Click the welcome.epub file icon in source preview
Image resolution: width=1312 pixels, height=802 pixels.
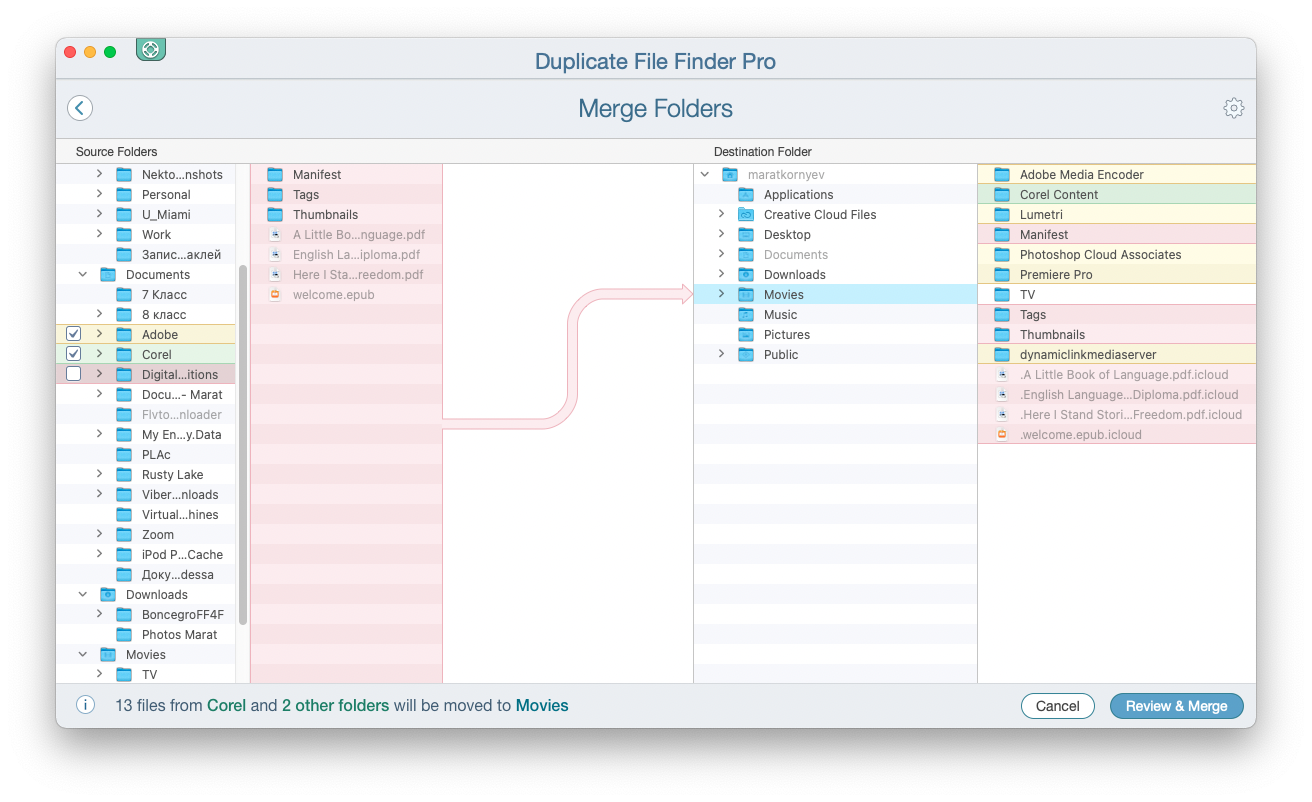pyautogui.click(x=275, y=294)
